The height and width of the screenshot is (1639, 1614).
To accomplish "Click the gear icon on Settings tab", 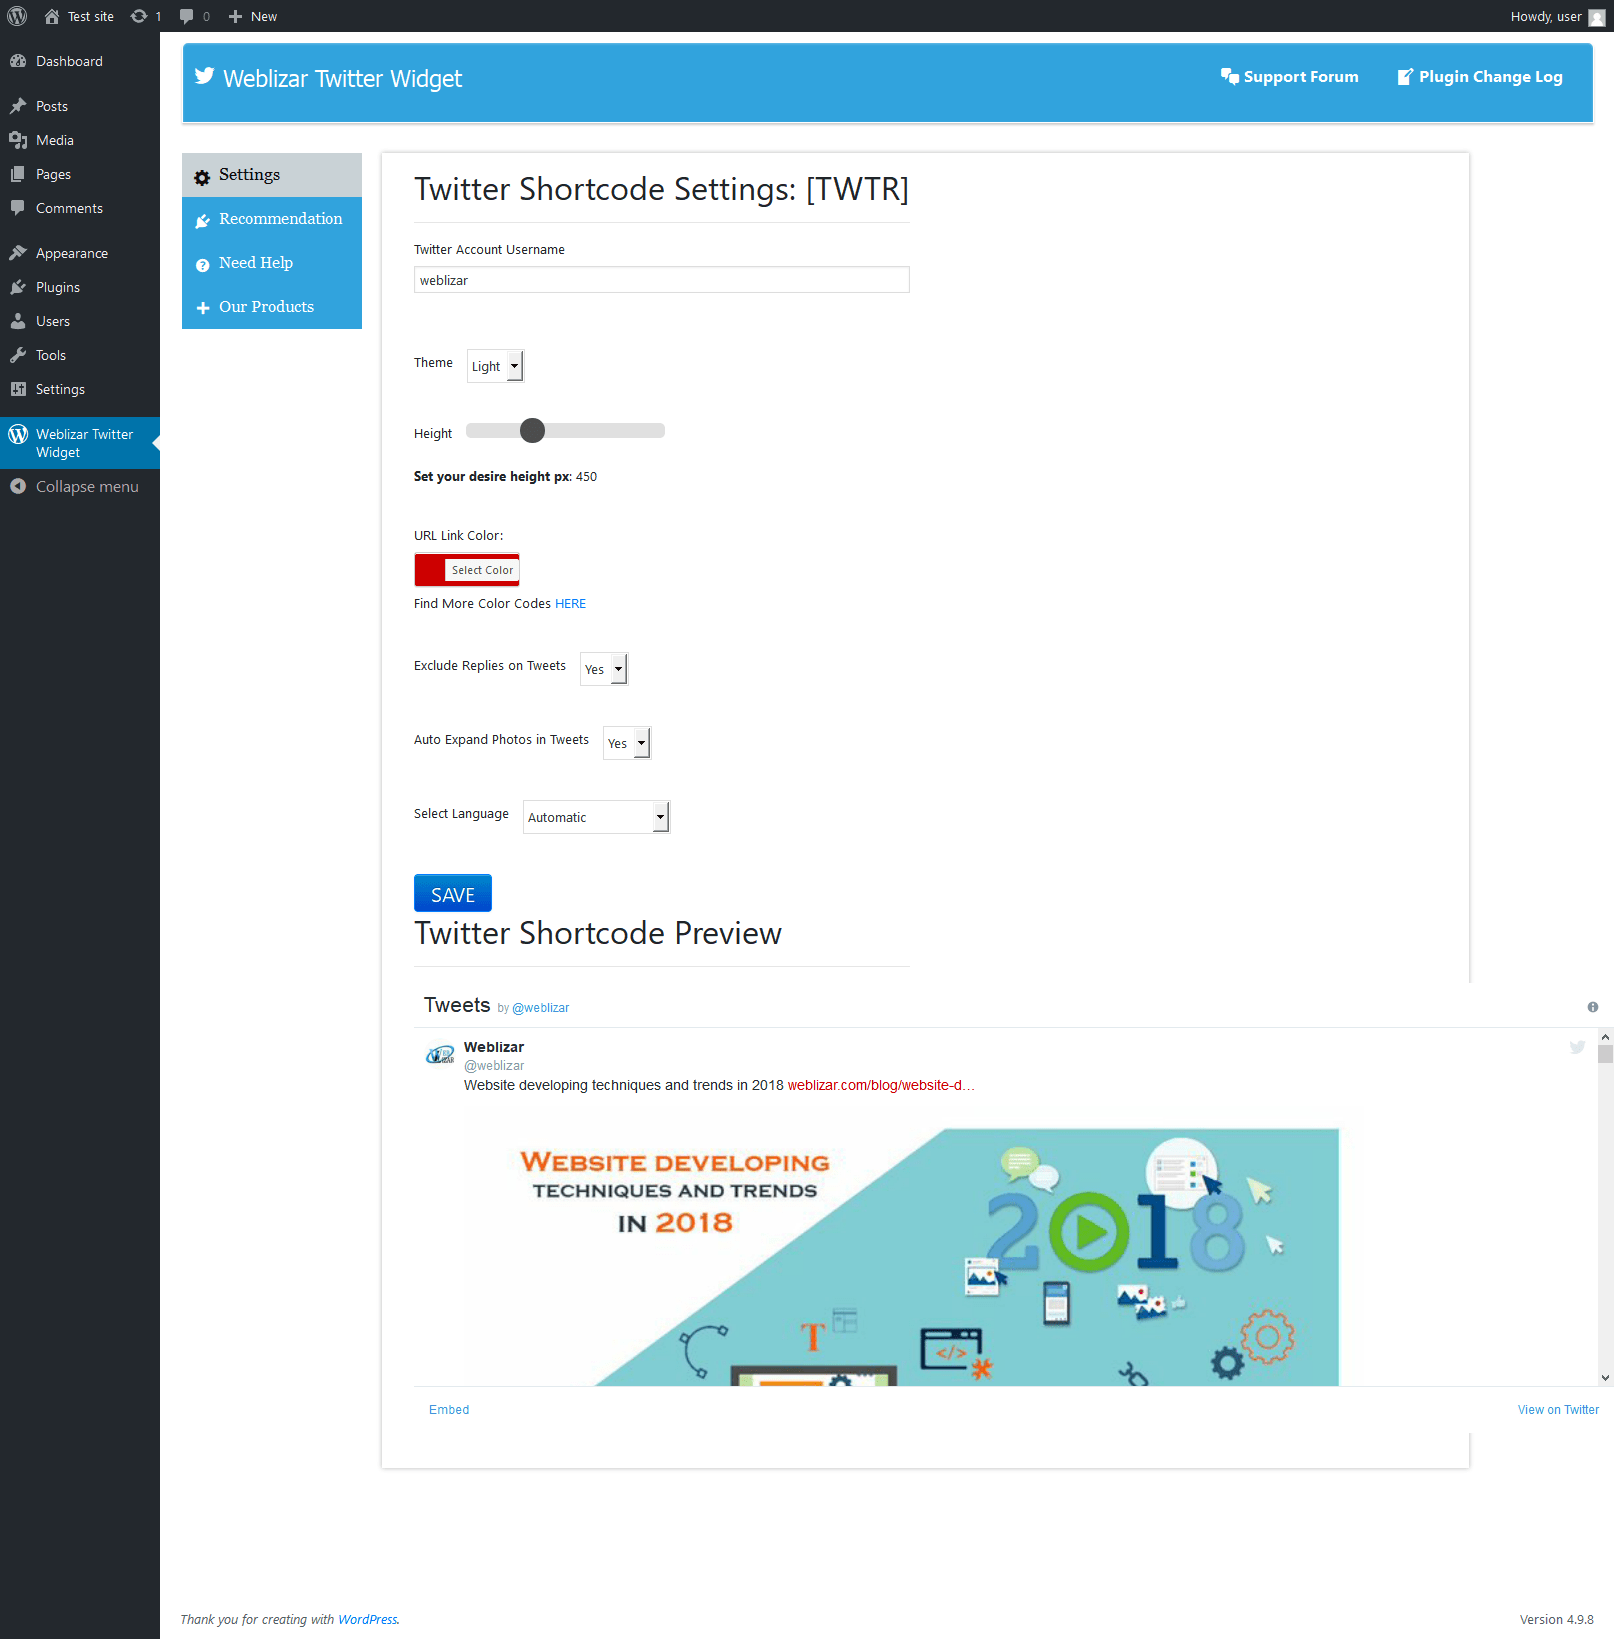I will tap(202, 177).
